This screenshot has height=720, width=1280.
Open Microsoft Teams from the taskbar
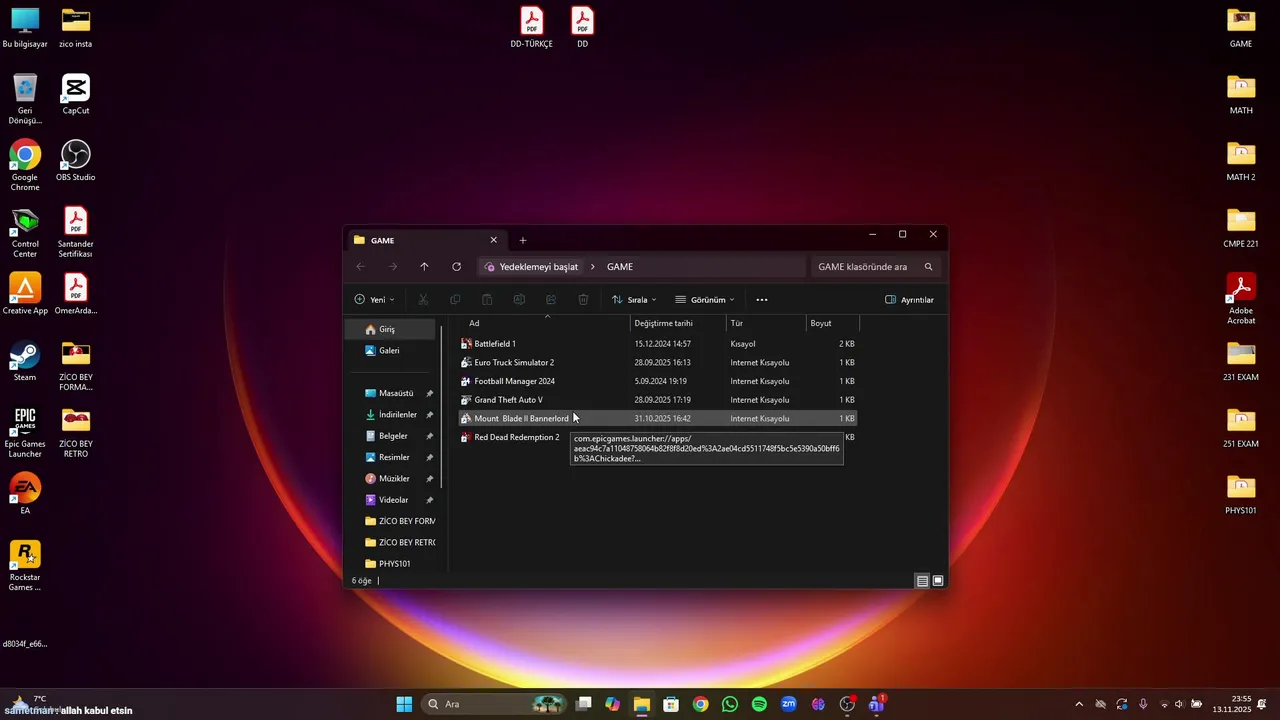(x=877, y=704)
